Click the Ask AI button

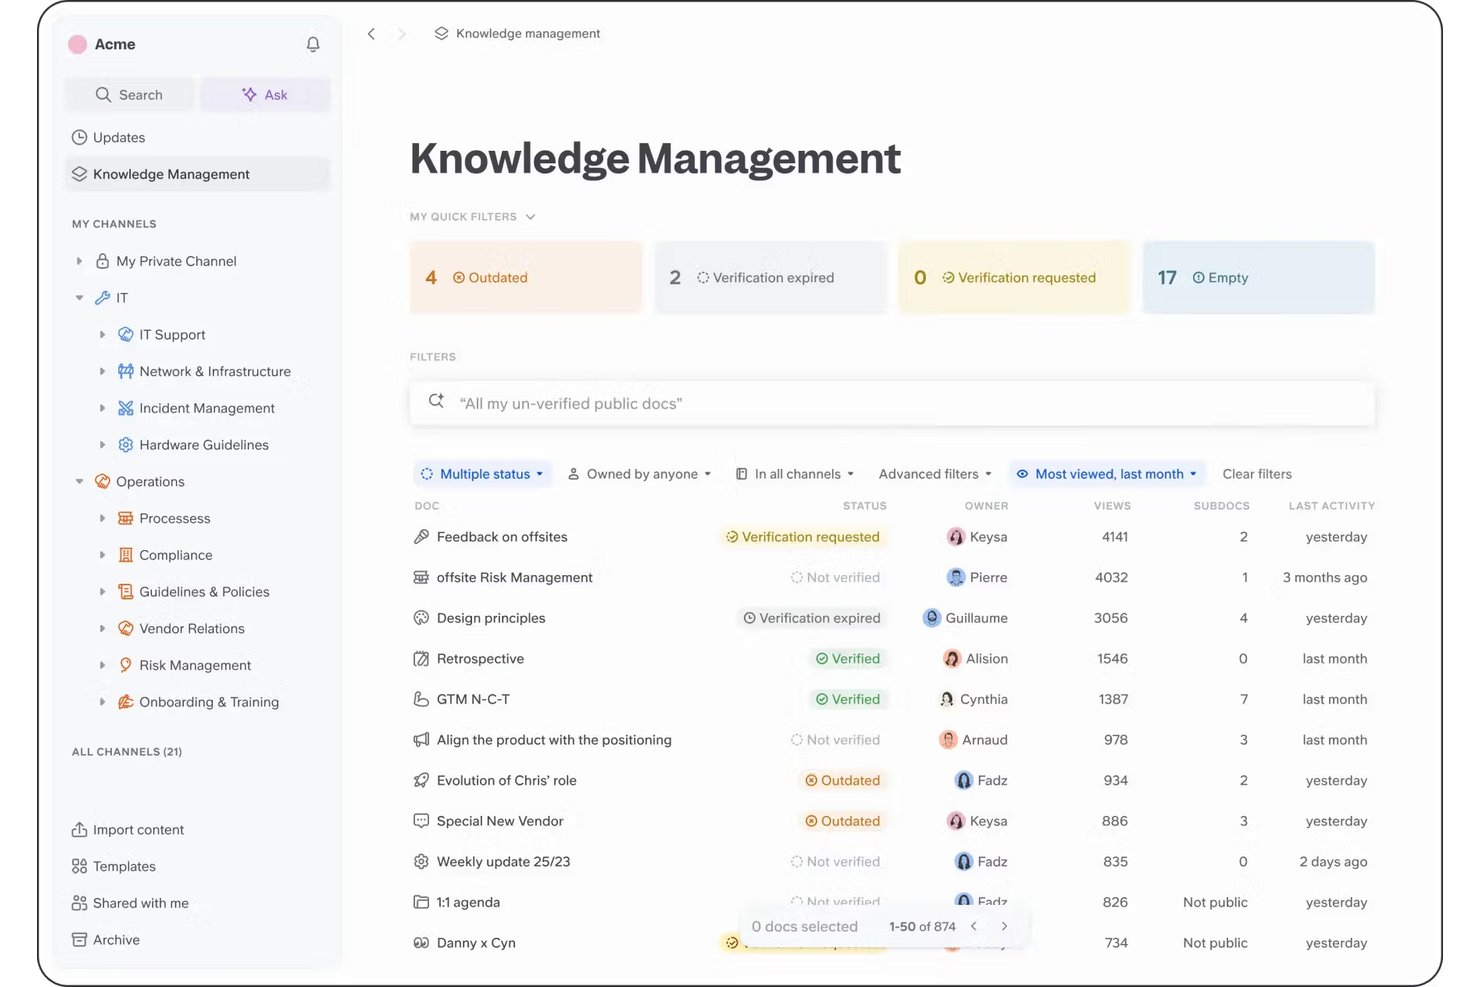pyautogui.click(x=265, y=95)
